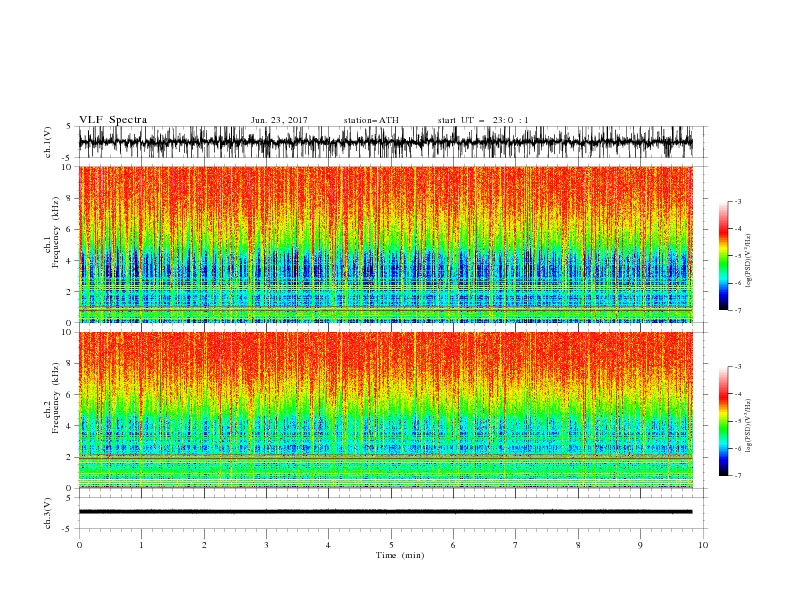Click time axis tick label "2"

(x=204, y=545)
